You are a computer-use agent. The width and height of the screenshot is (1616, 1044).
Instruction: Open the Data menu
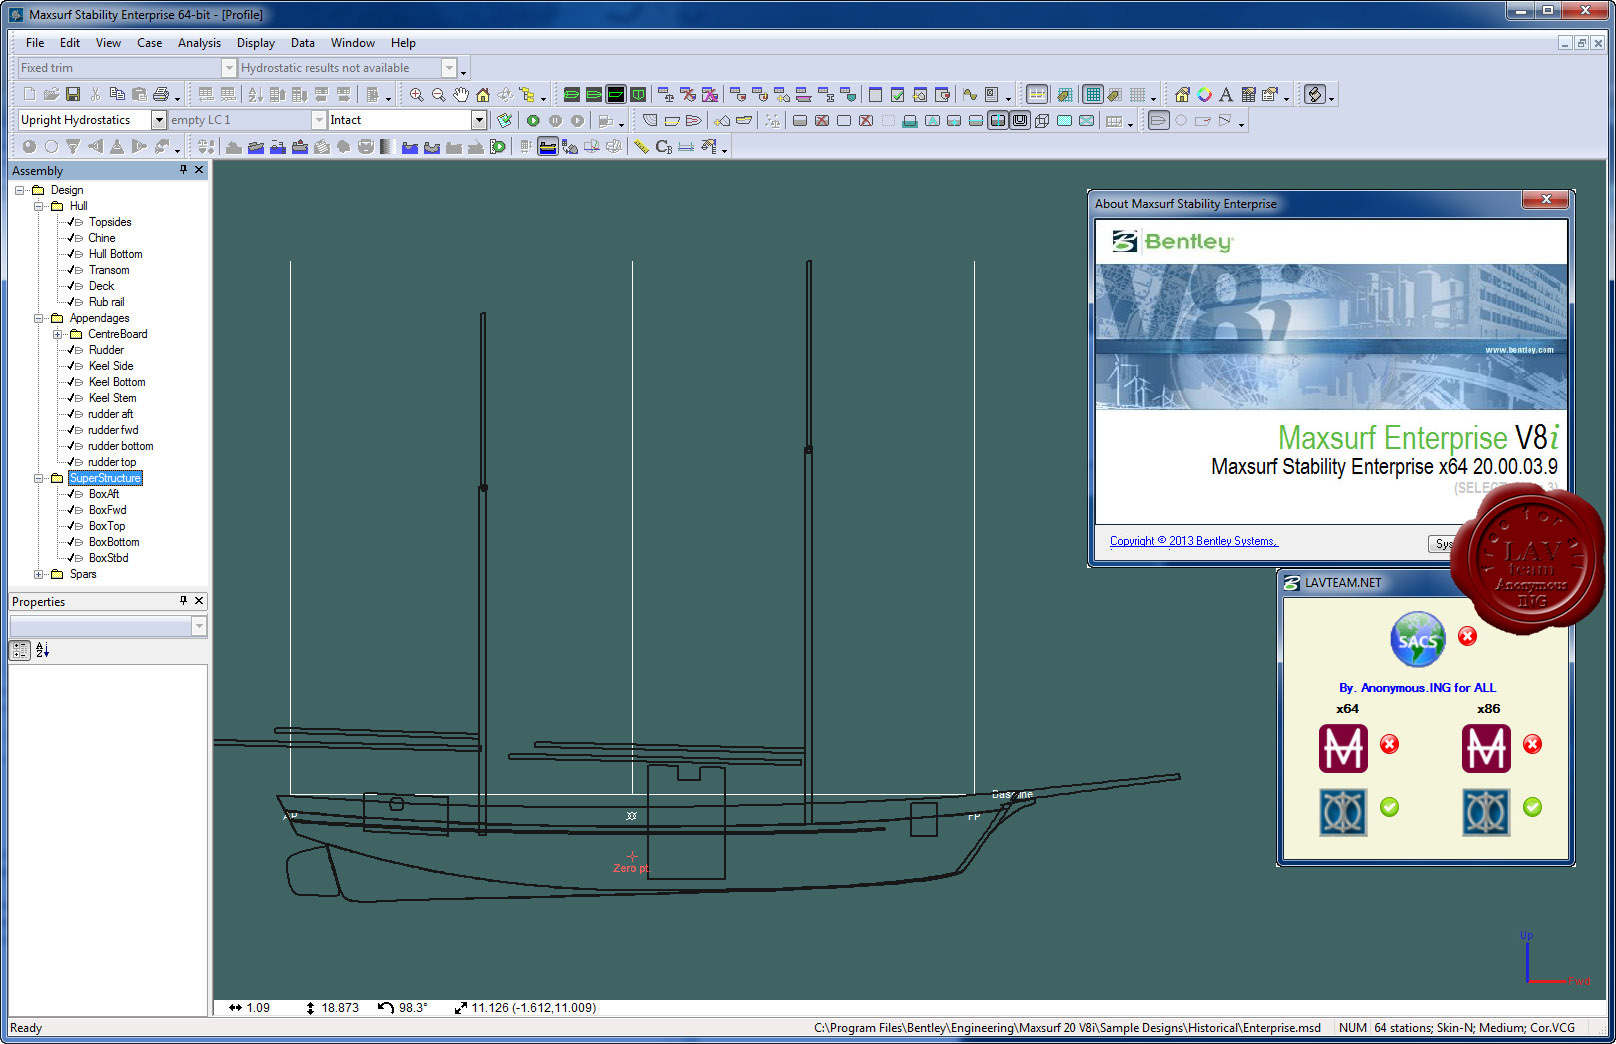303,43
